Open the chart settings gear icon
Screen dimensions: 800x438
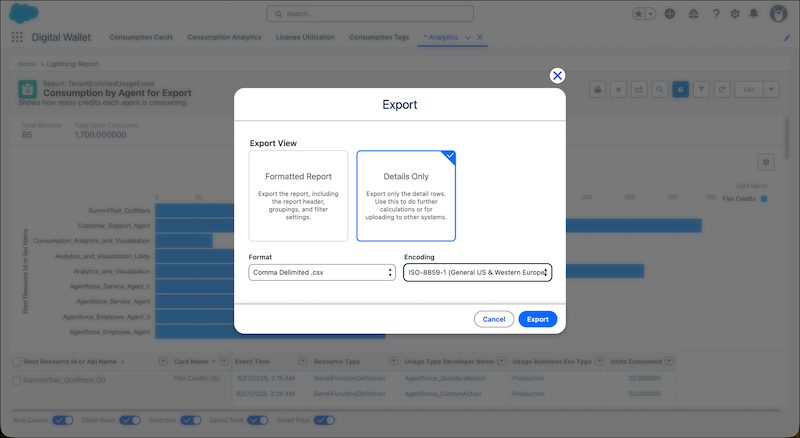point(766,162)
